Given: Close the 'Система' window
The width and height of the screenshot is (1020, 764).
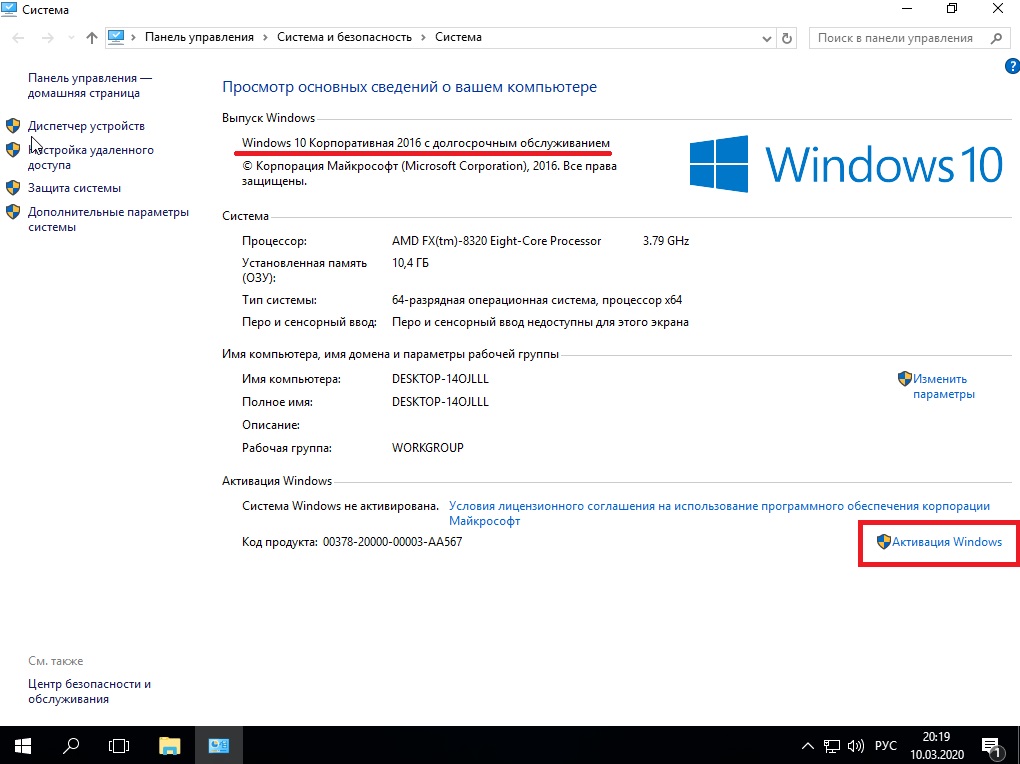Looking at the screenshot, I should coord(997,9).
